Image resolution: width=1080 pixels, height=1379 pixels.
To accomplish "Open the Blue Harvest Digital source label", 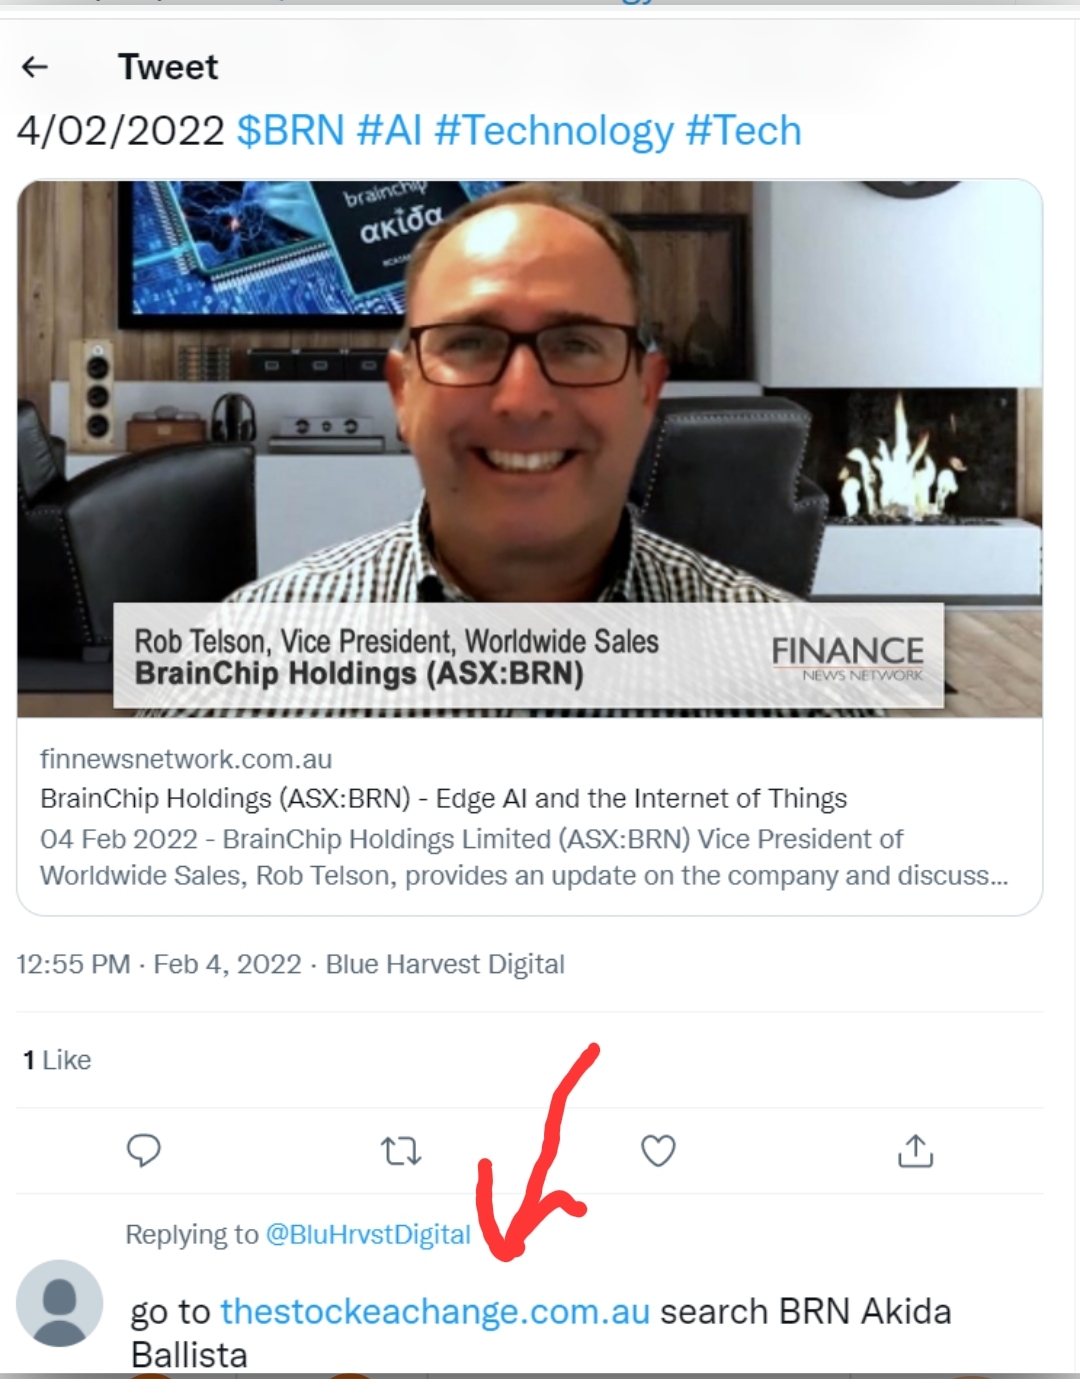I will tap(445, 964).
